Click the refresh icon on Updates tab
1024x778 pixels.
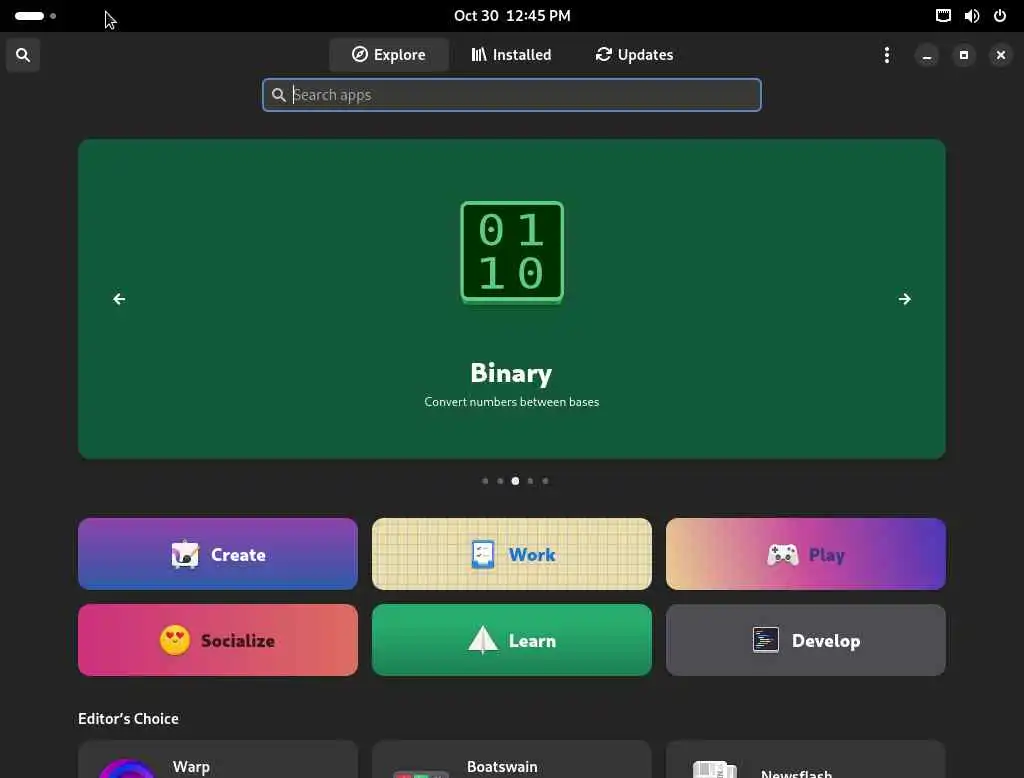pos(603,54)
